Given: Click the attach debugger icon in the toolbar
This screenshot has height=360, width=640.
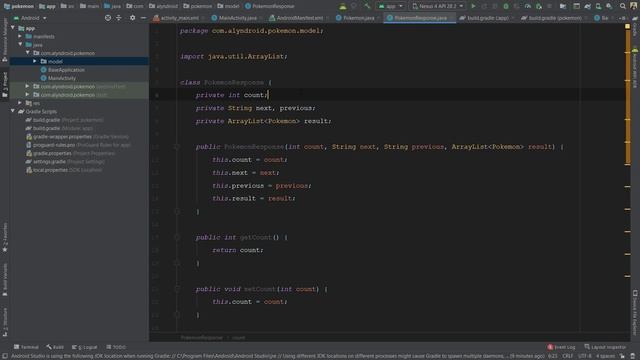Looking at the screenshot, I should coord(539,6).
